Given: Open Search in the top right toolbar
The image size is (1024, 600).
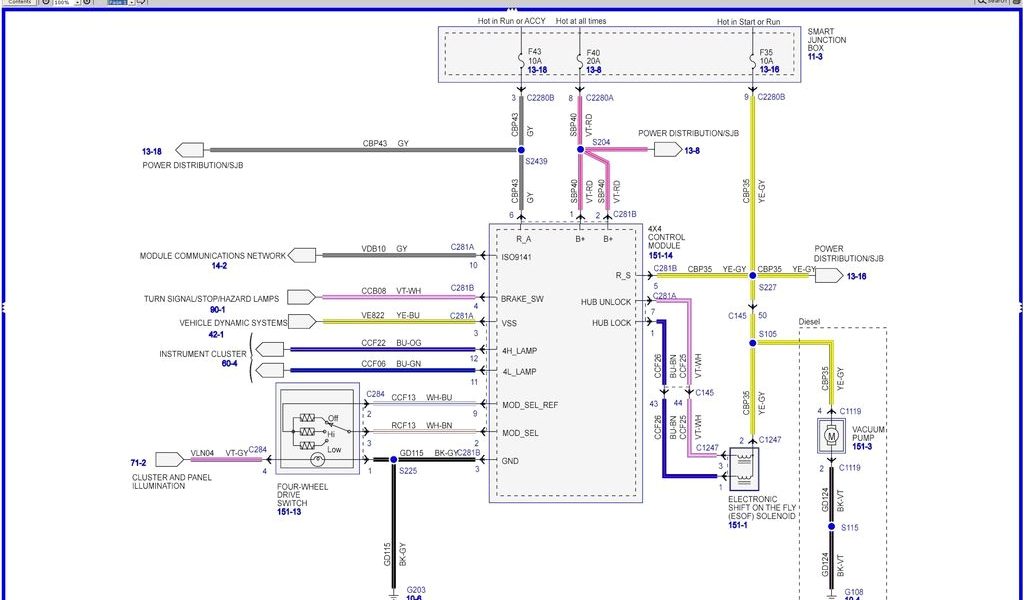Looking at the screenshot, I should click(x=992, y=3).
